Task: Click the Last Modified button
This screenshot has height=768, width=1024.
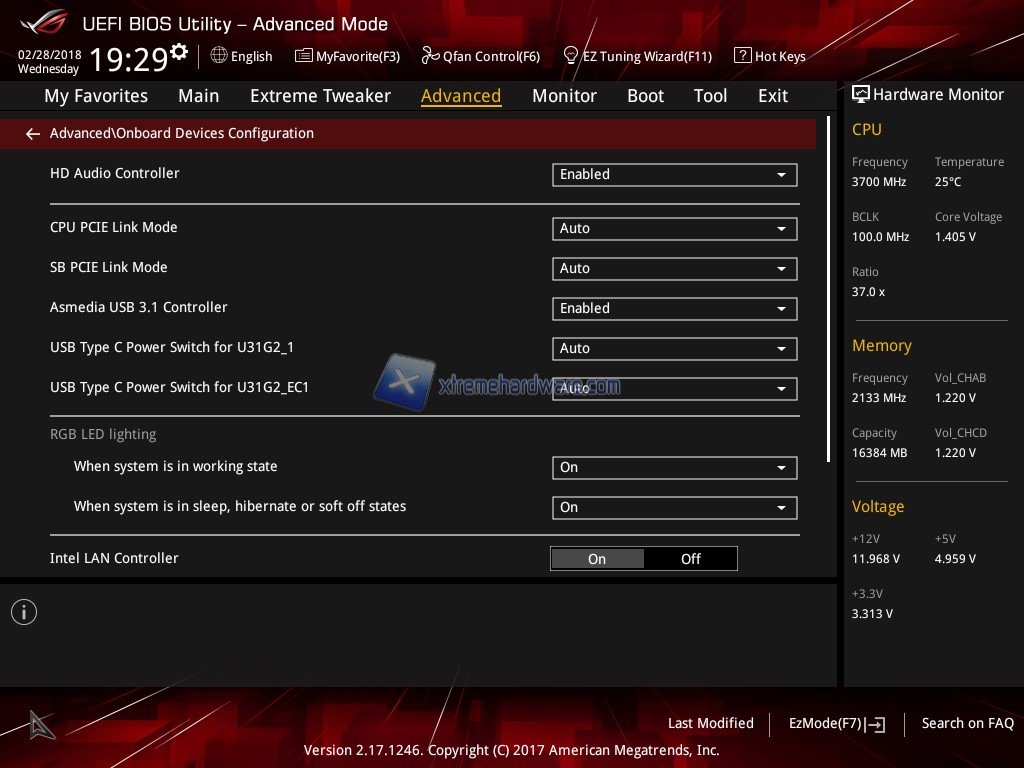Action: [x=710, y=724]
